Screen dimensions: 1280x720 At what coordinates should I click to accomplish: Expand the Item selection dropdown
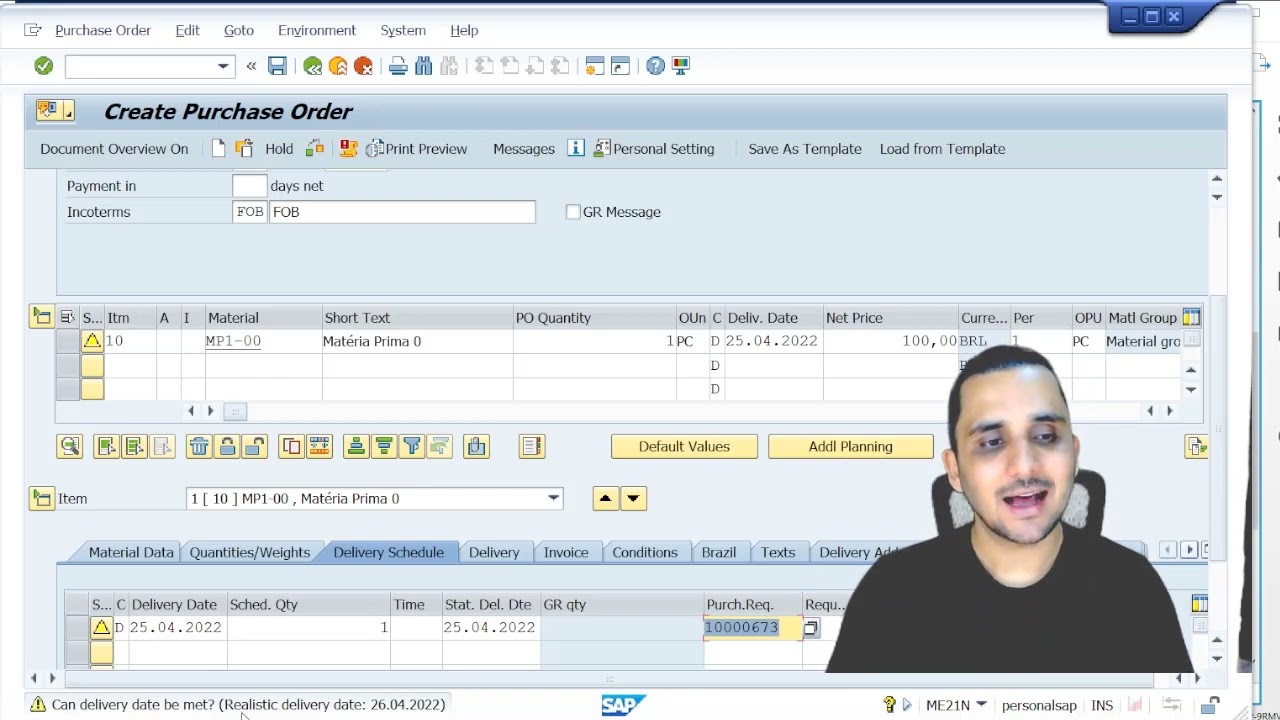553,498
